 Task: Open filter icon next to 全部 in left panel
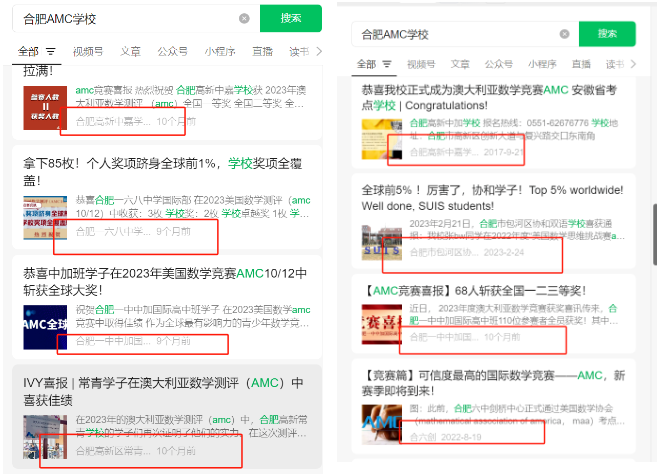(x=51, y=52)
